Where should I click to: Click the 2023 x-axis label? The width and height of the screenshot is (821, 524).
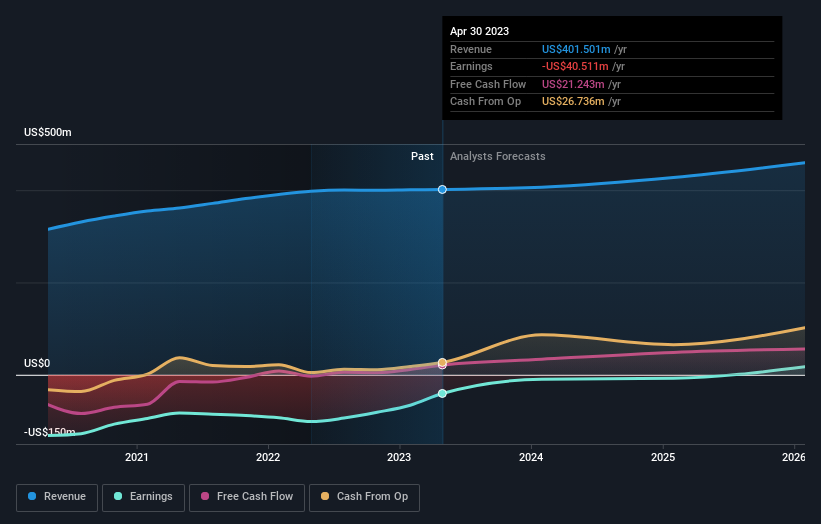(x=399, y=457)
